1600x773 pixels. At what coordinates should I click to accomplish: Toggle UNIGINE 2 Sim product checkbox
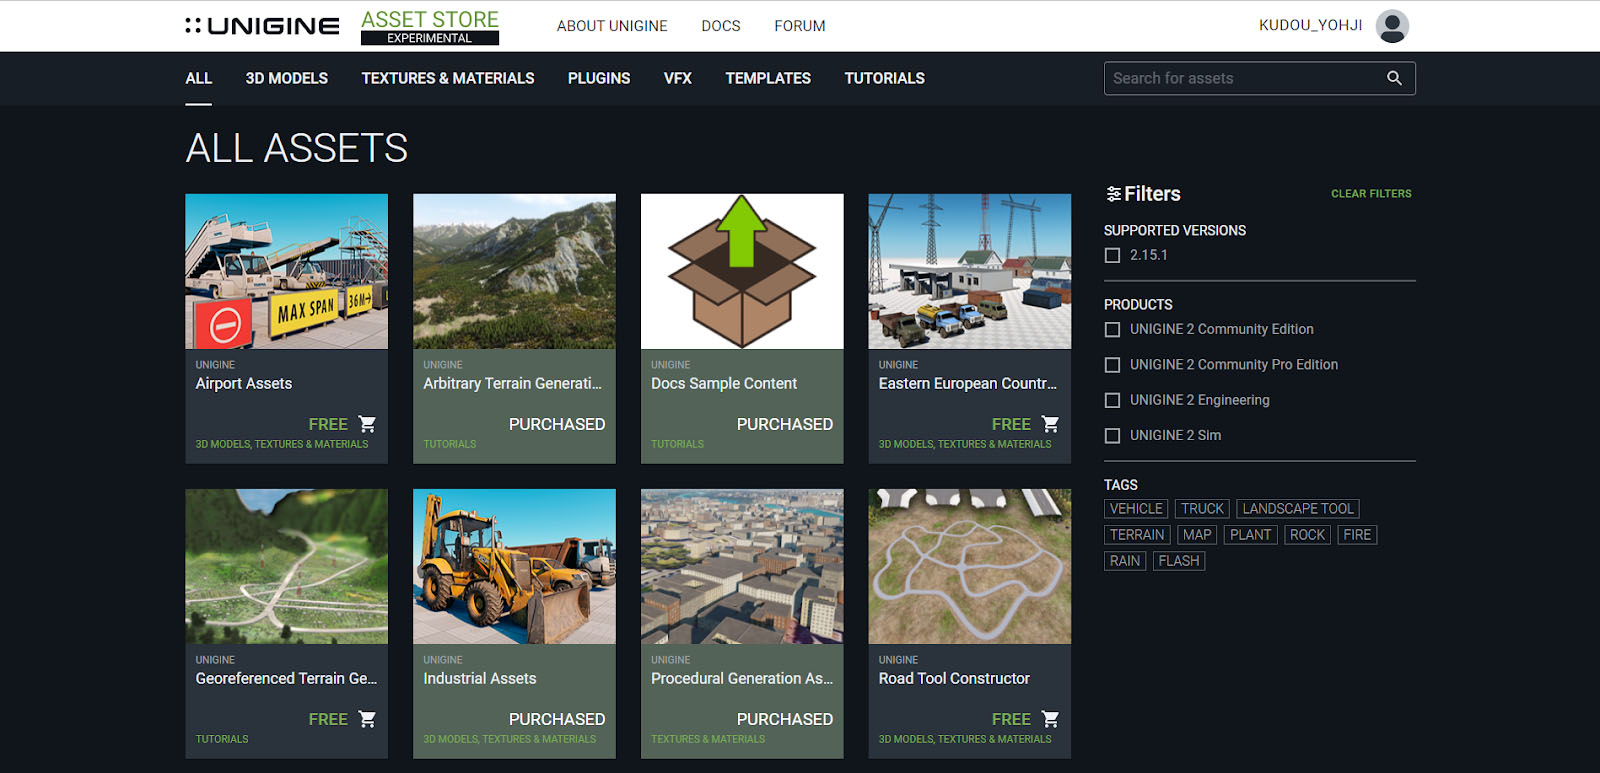pos(1112,436)
